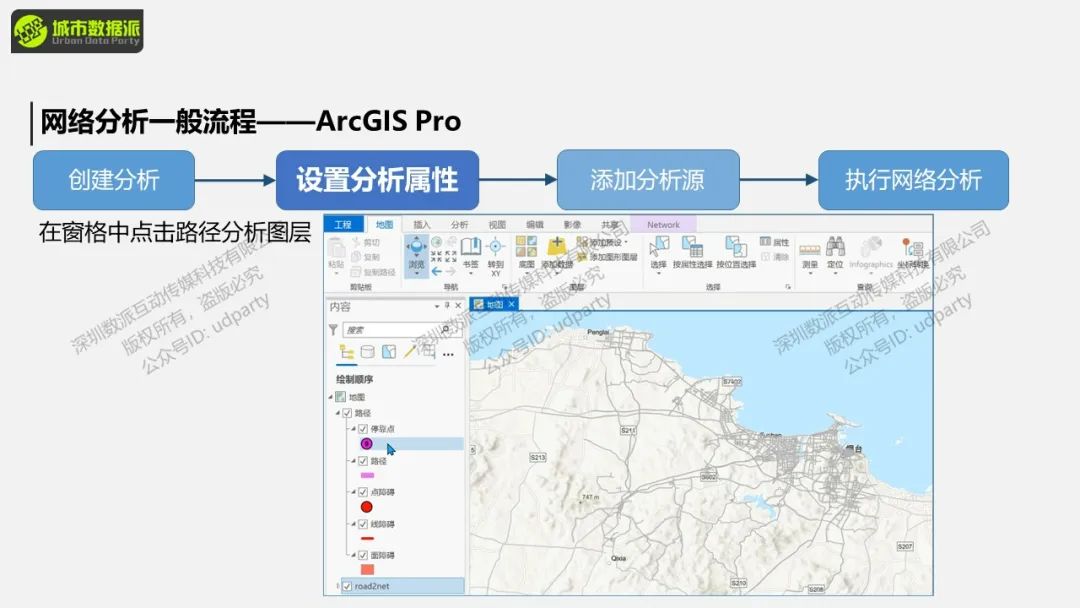The height and width of the screenshot is (608, 1080).
Task: Close the 地图 map view tab
Action: [512, 304]
